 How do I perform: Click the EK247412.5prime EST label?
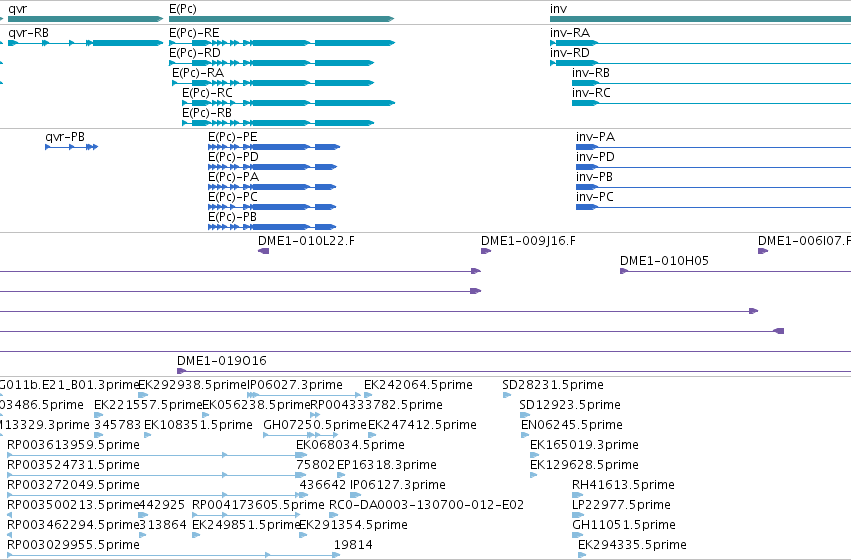(423, 425)
